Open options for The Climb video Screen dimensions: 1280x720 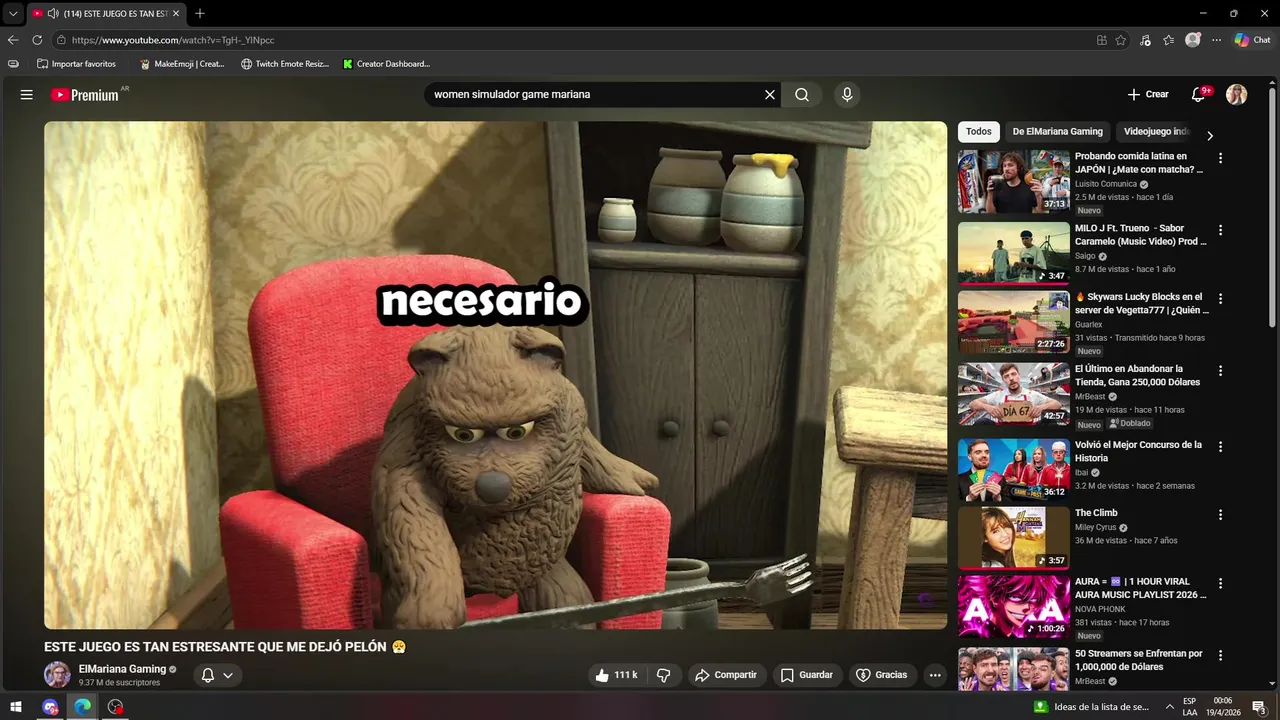[x=1220, y=515]
